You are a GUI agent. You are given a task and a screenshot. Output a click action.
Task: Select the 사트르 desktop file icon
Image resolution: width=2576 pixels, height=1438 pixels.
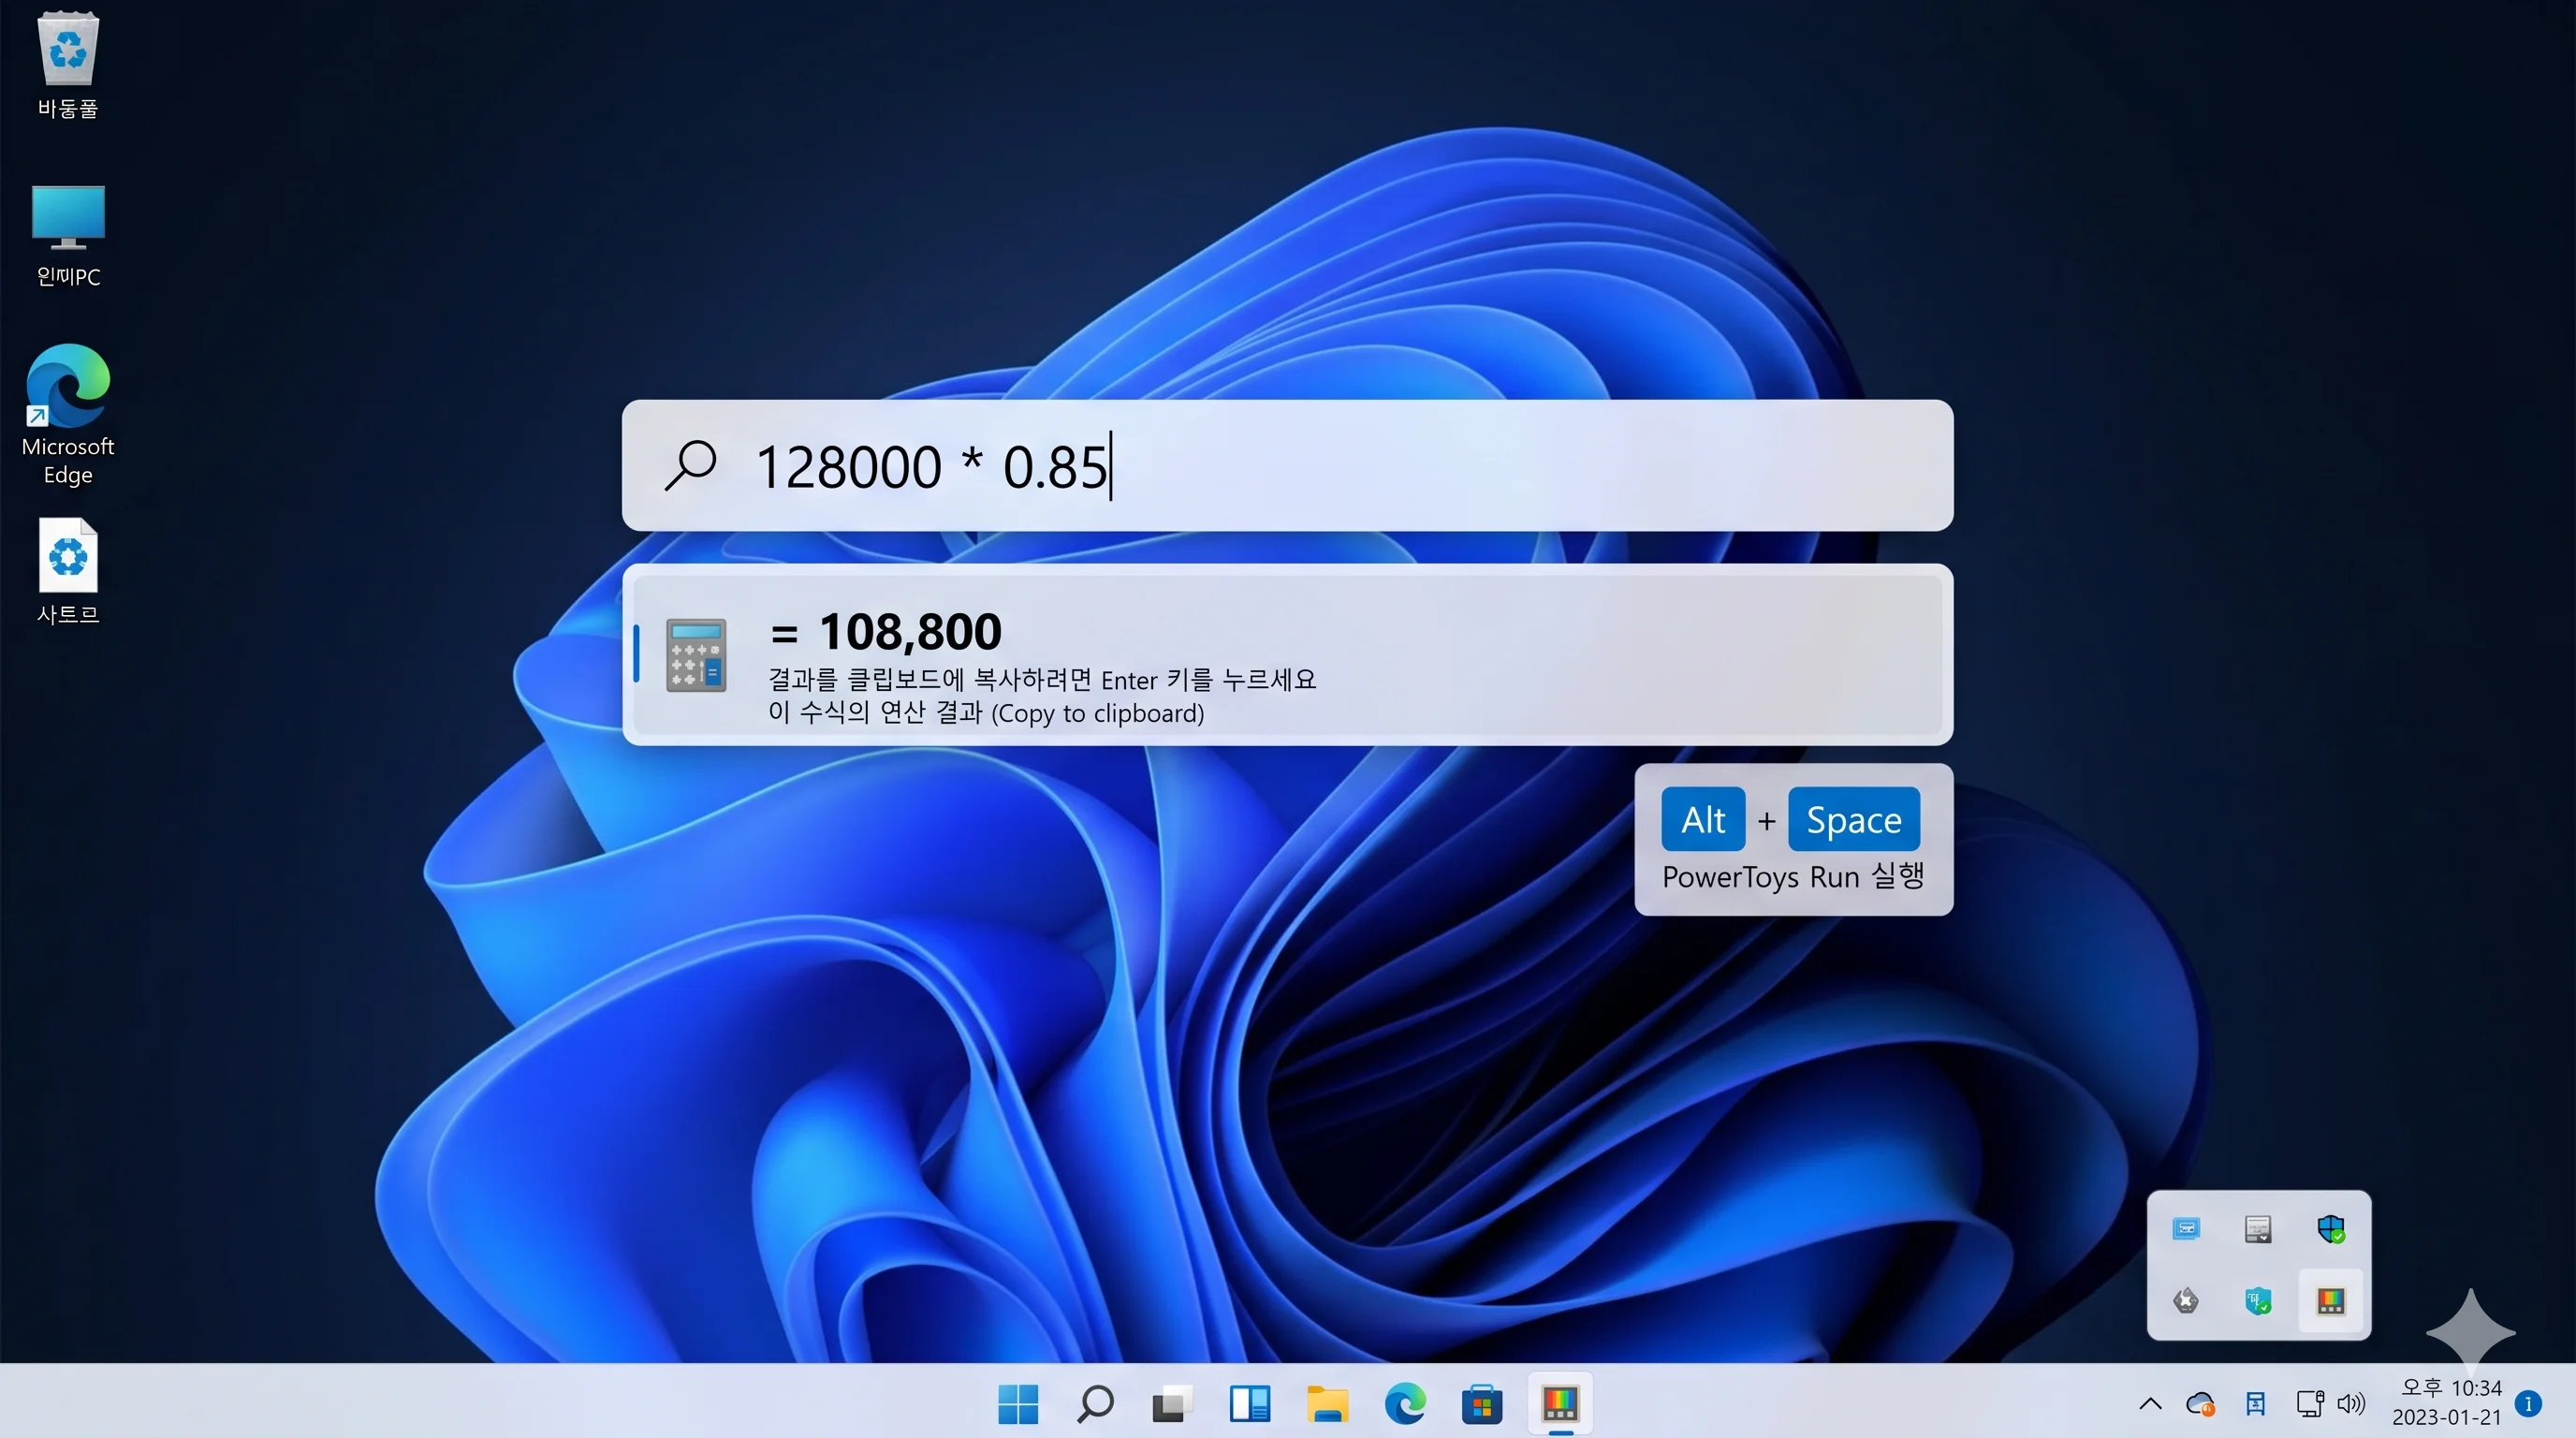coord(68,571)
